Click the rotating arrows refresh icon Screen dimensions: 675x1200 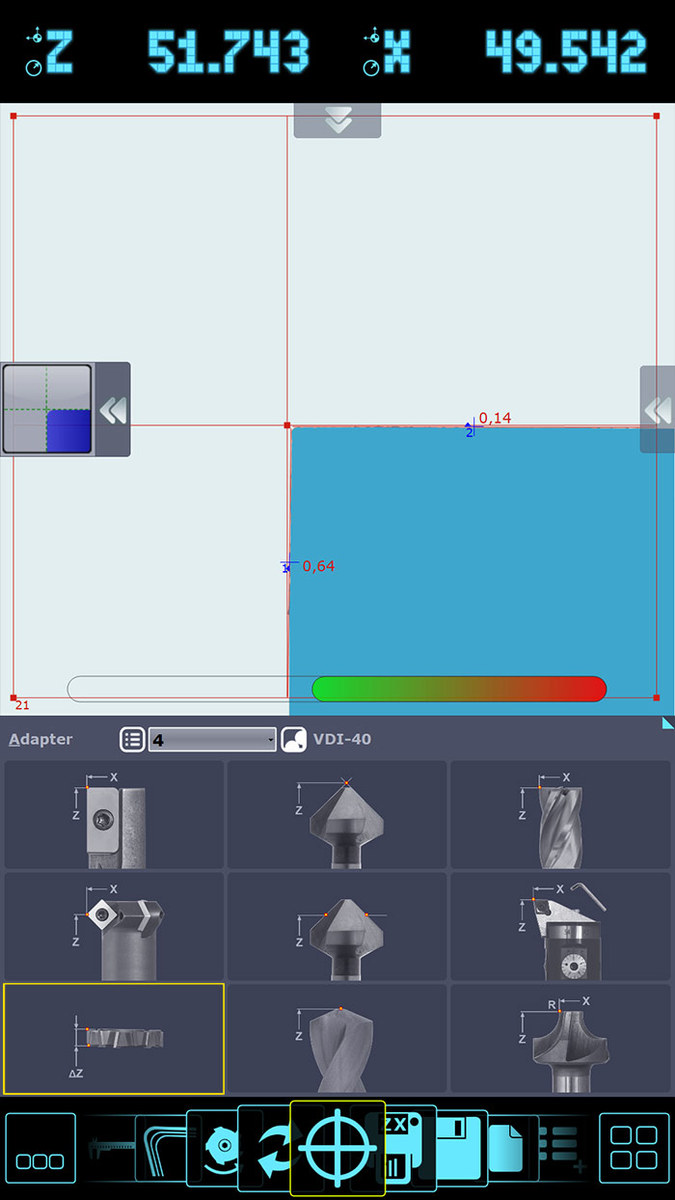point(274,1150)
